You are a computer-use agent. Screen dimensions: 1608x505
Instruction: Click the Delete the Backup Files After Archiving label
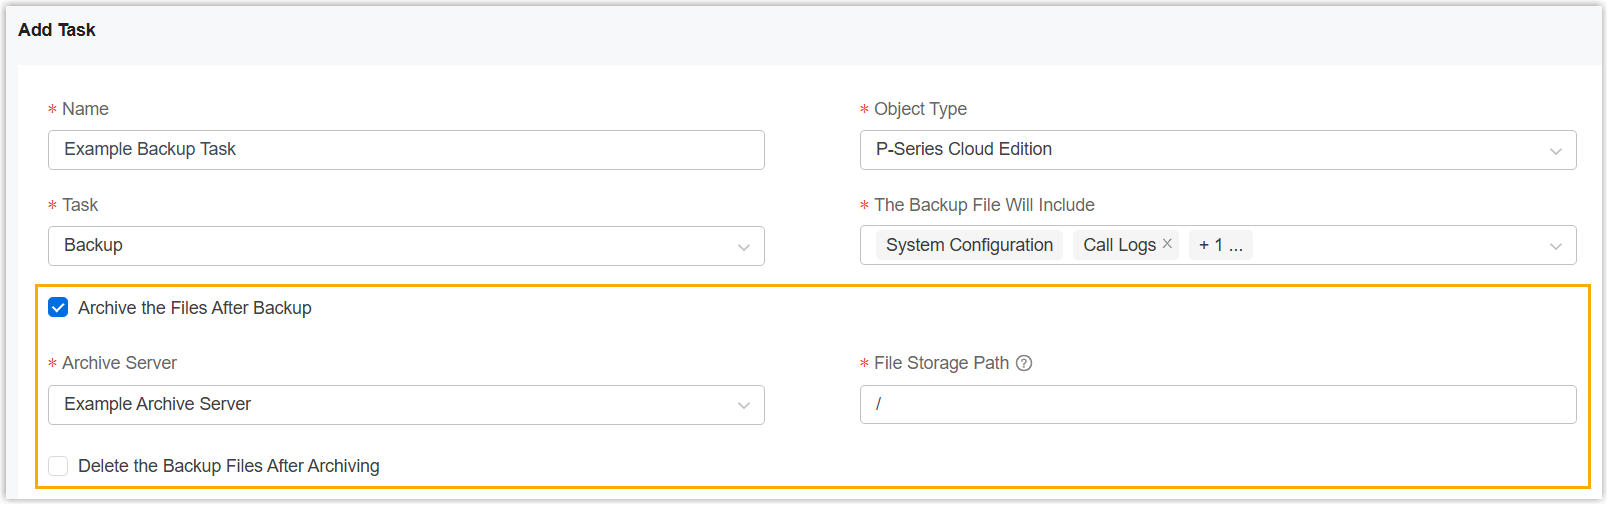(228, 466)
